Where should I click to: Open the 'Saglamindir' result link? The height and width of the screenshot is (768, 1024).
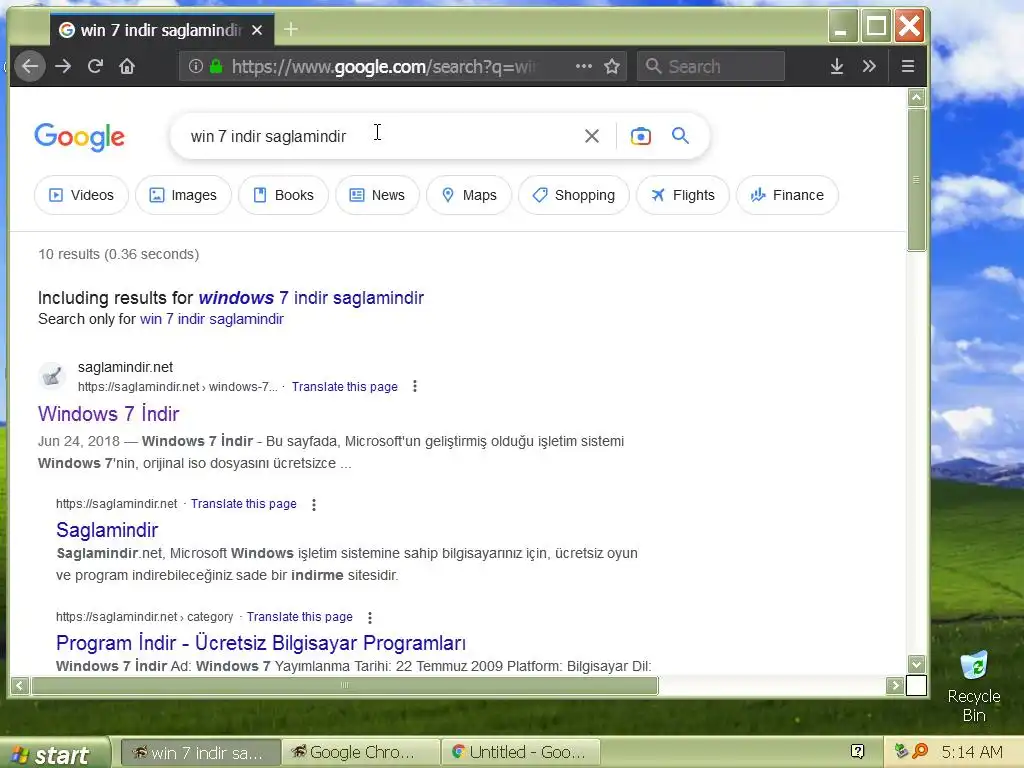(x=107, y=530)
